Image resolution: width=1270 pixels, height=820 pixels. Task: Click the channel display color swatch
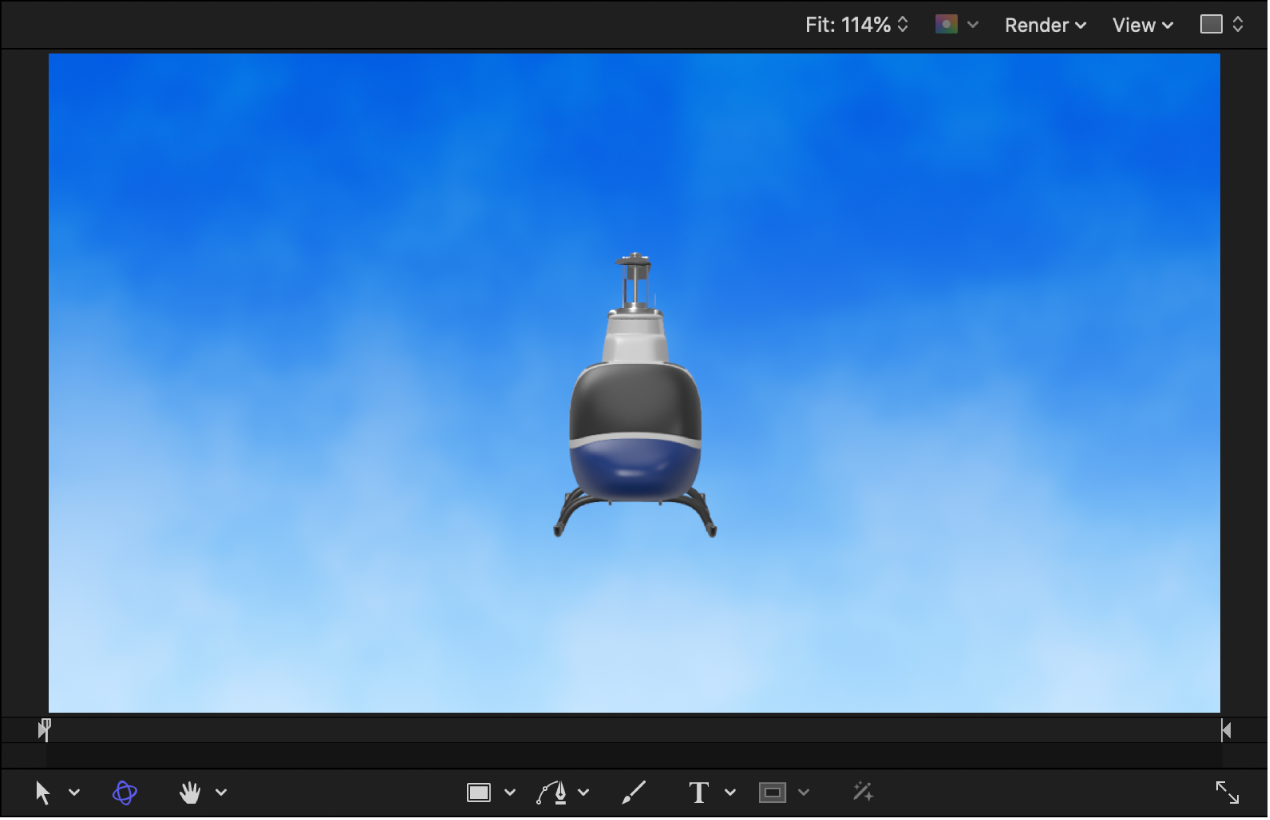pos(944,24)
